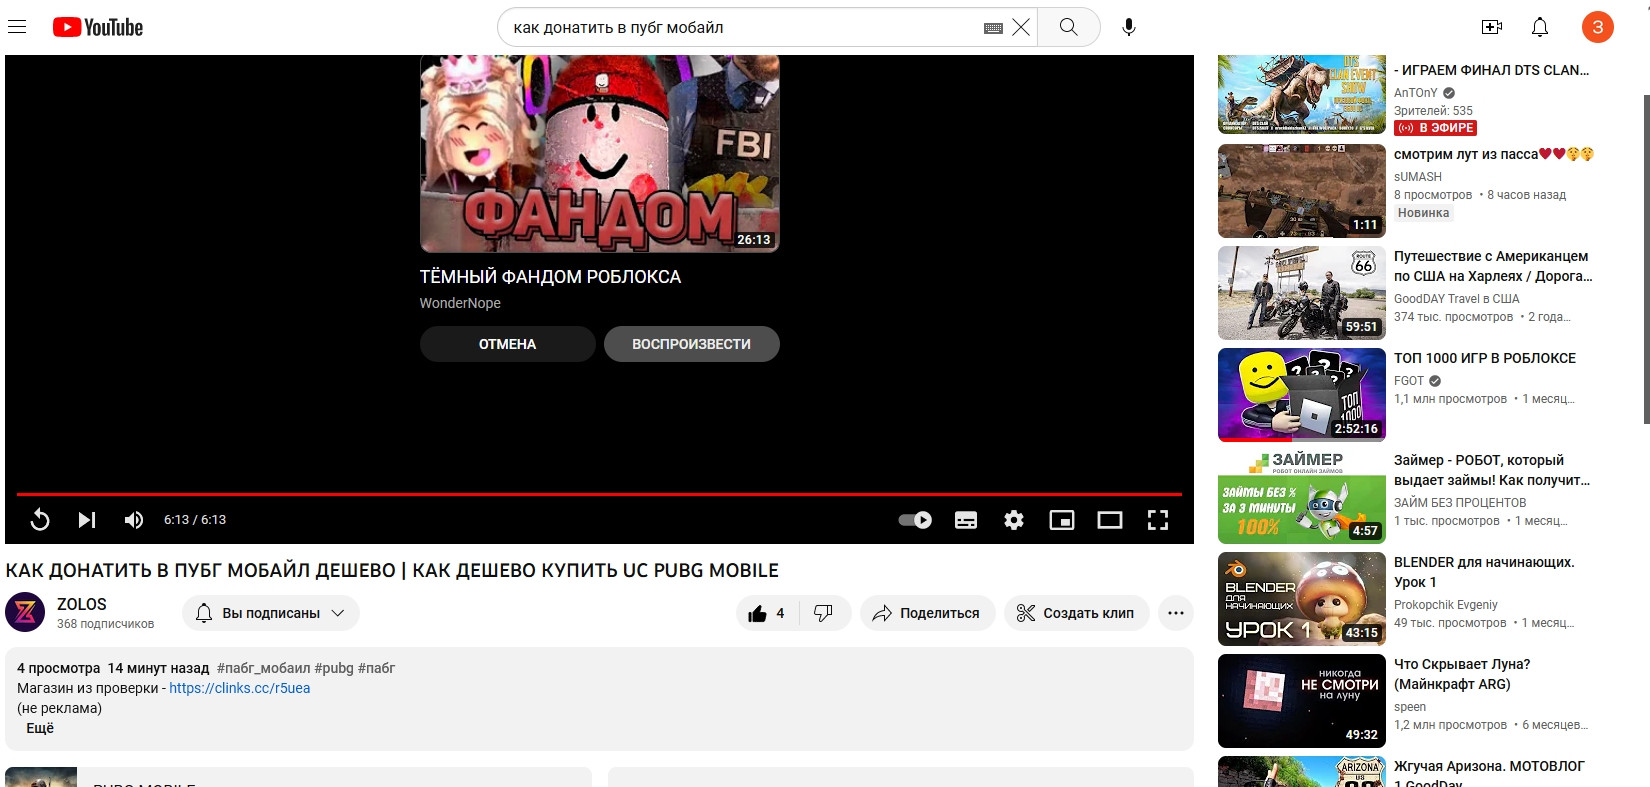Run search with magnifier button
This screenshot has width=1650, height=787.
pos(1069,27)
